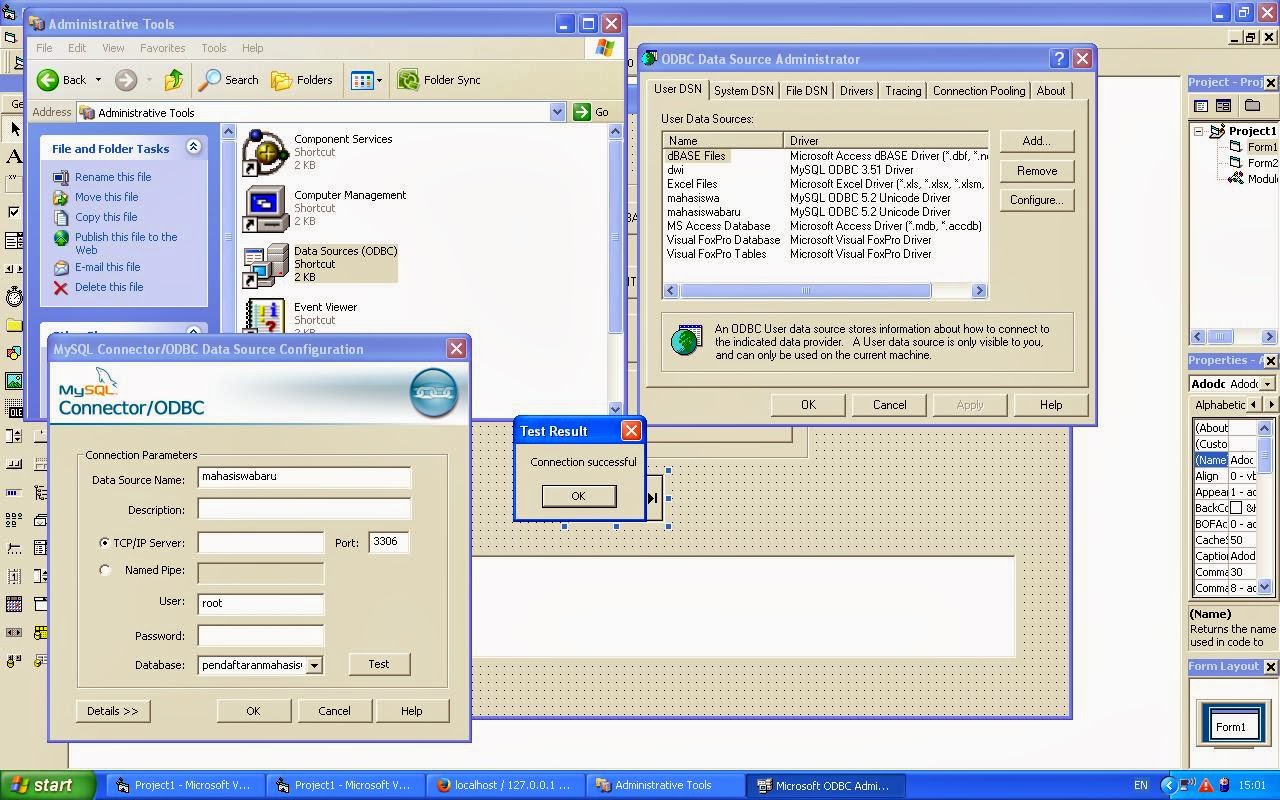
Task: Expand the Address bar dropdown
Action: (x=558, y=112)
